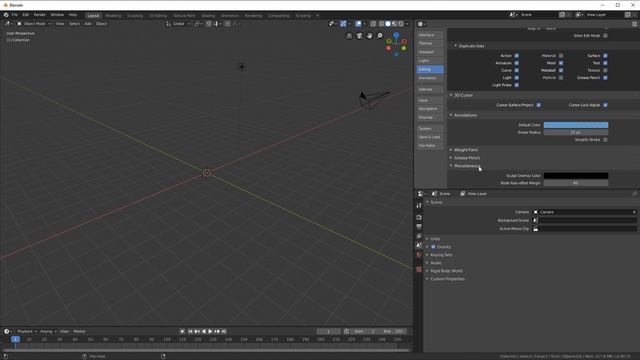640x360 pixels.
Task: Toggle X-ray display mode
Action: click(373, 24)
